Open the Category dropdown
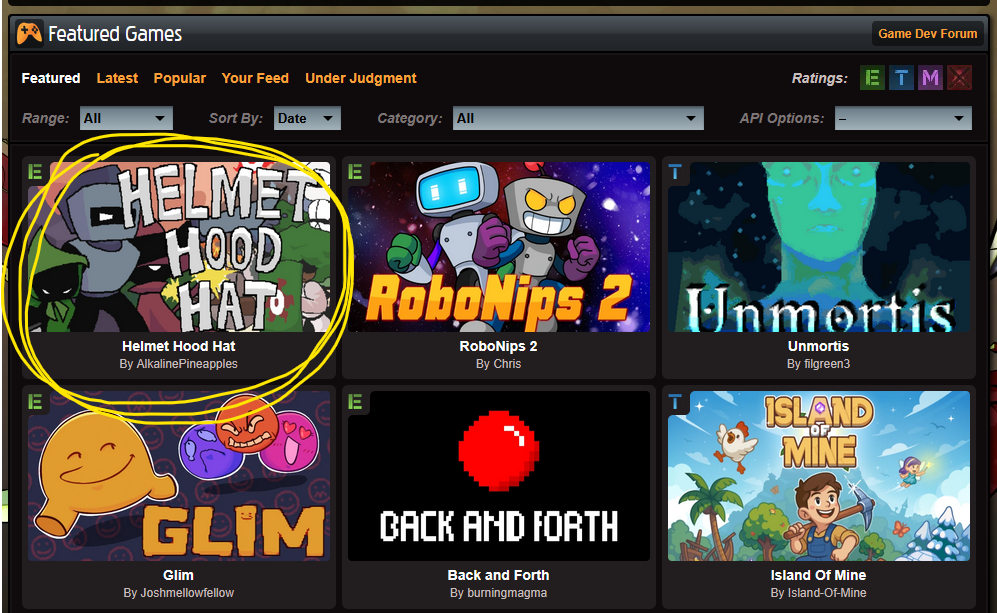This screenshot has width=997, height=613. 578,118
